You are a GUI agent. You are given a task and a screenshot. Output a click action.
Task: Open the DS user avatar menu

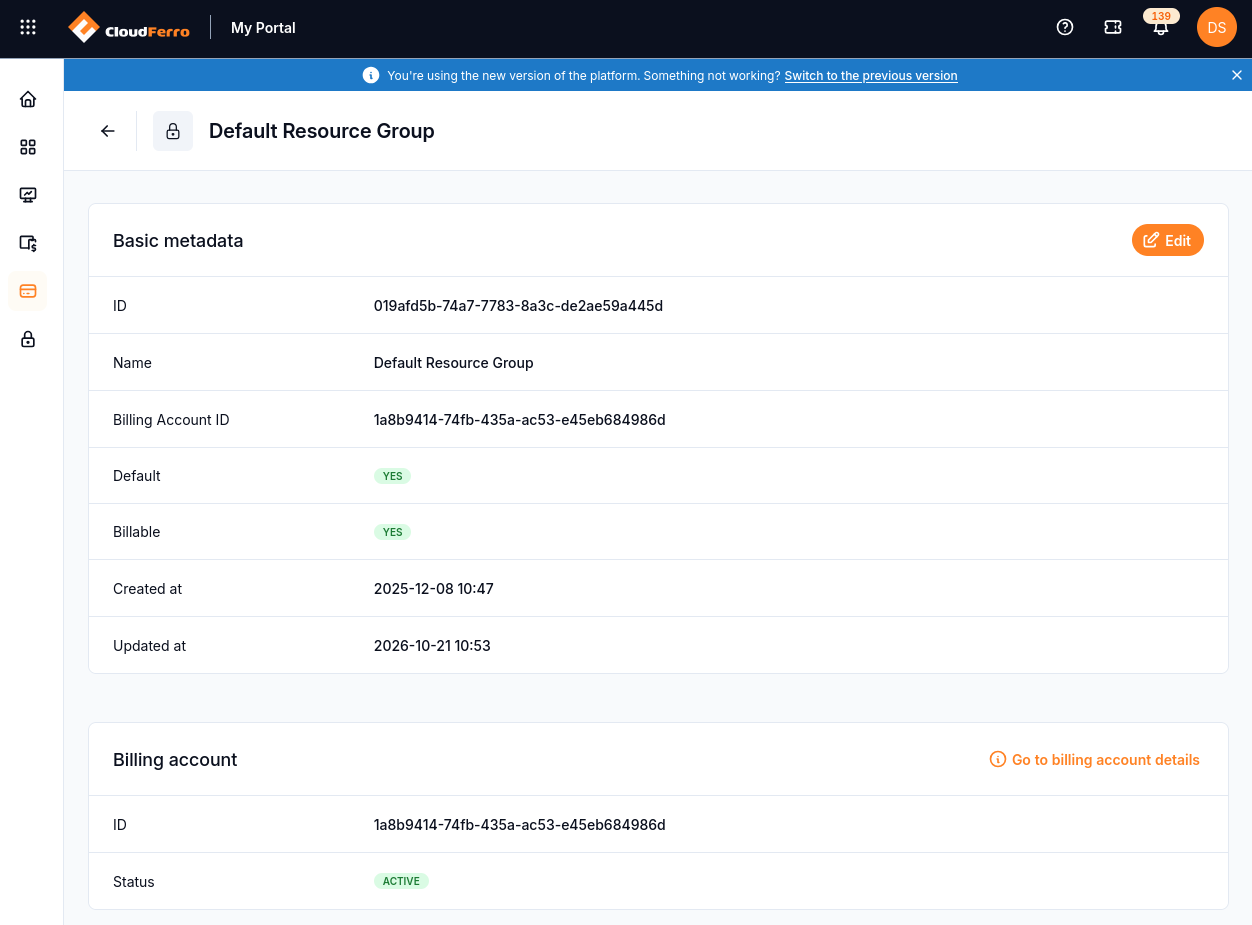coord(1217,28)
